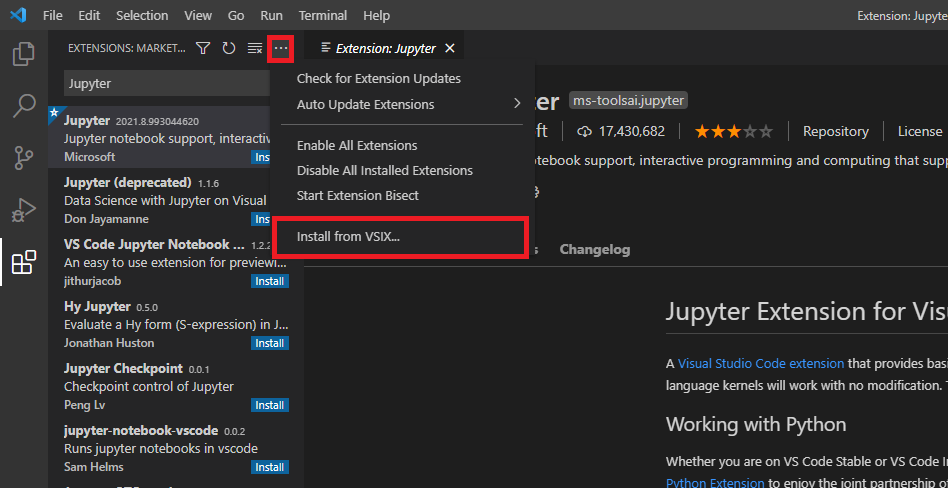Click the ms-toolsai.jupyter identifier badge
The width and height of the screenshot is (948, 488).
[628, 100]
